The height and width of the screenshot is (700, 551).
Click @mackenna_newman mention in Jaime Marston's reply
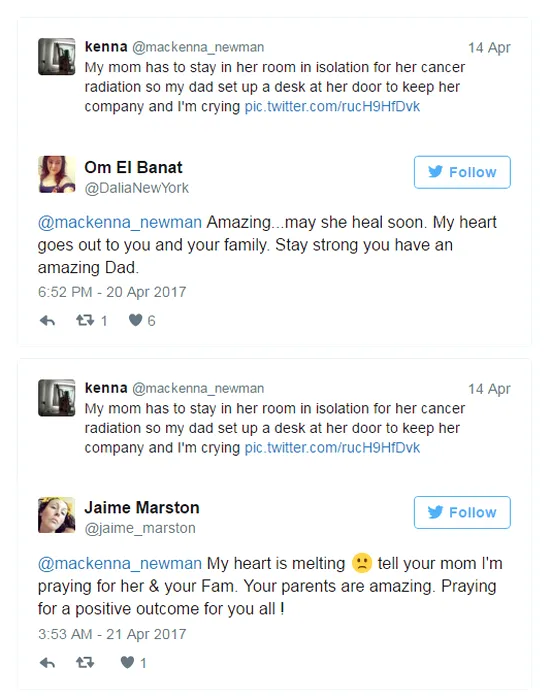(120, 563)
